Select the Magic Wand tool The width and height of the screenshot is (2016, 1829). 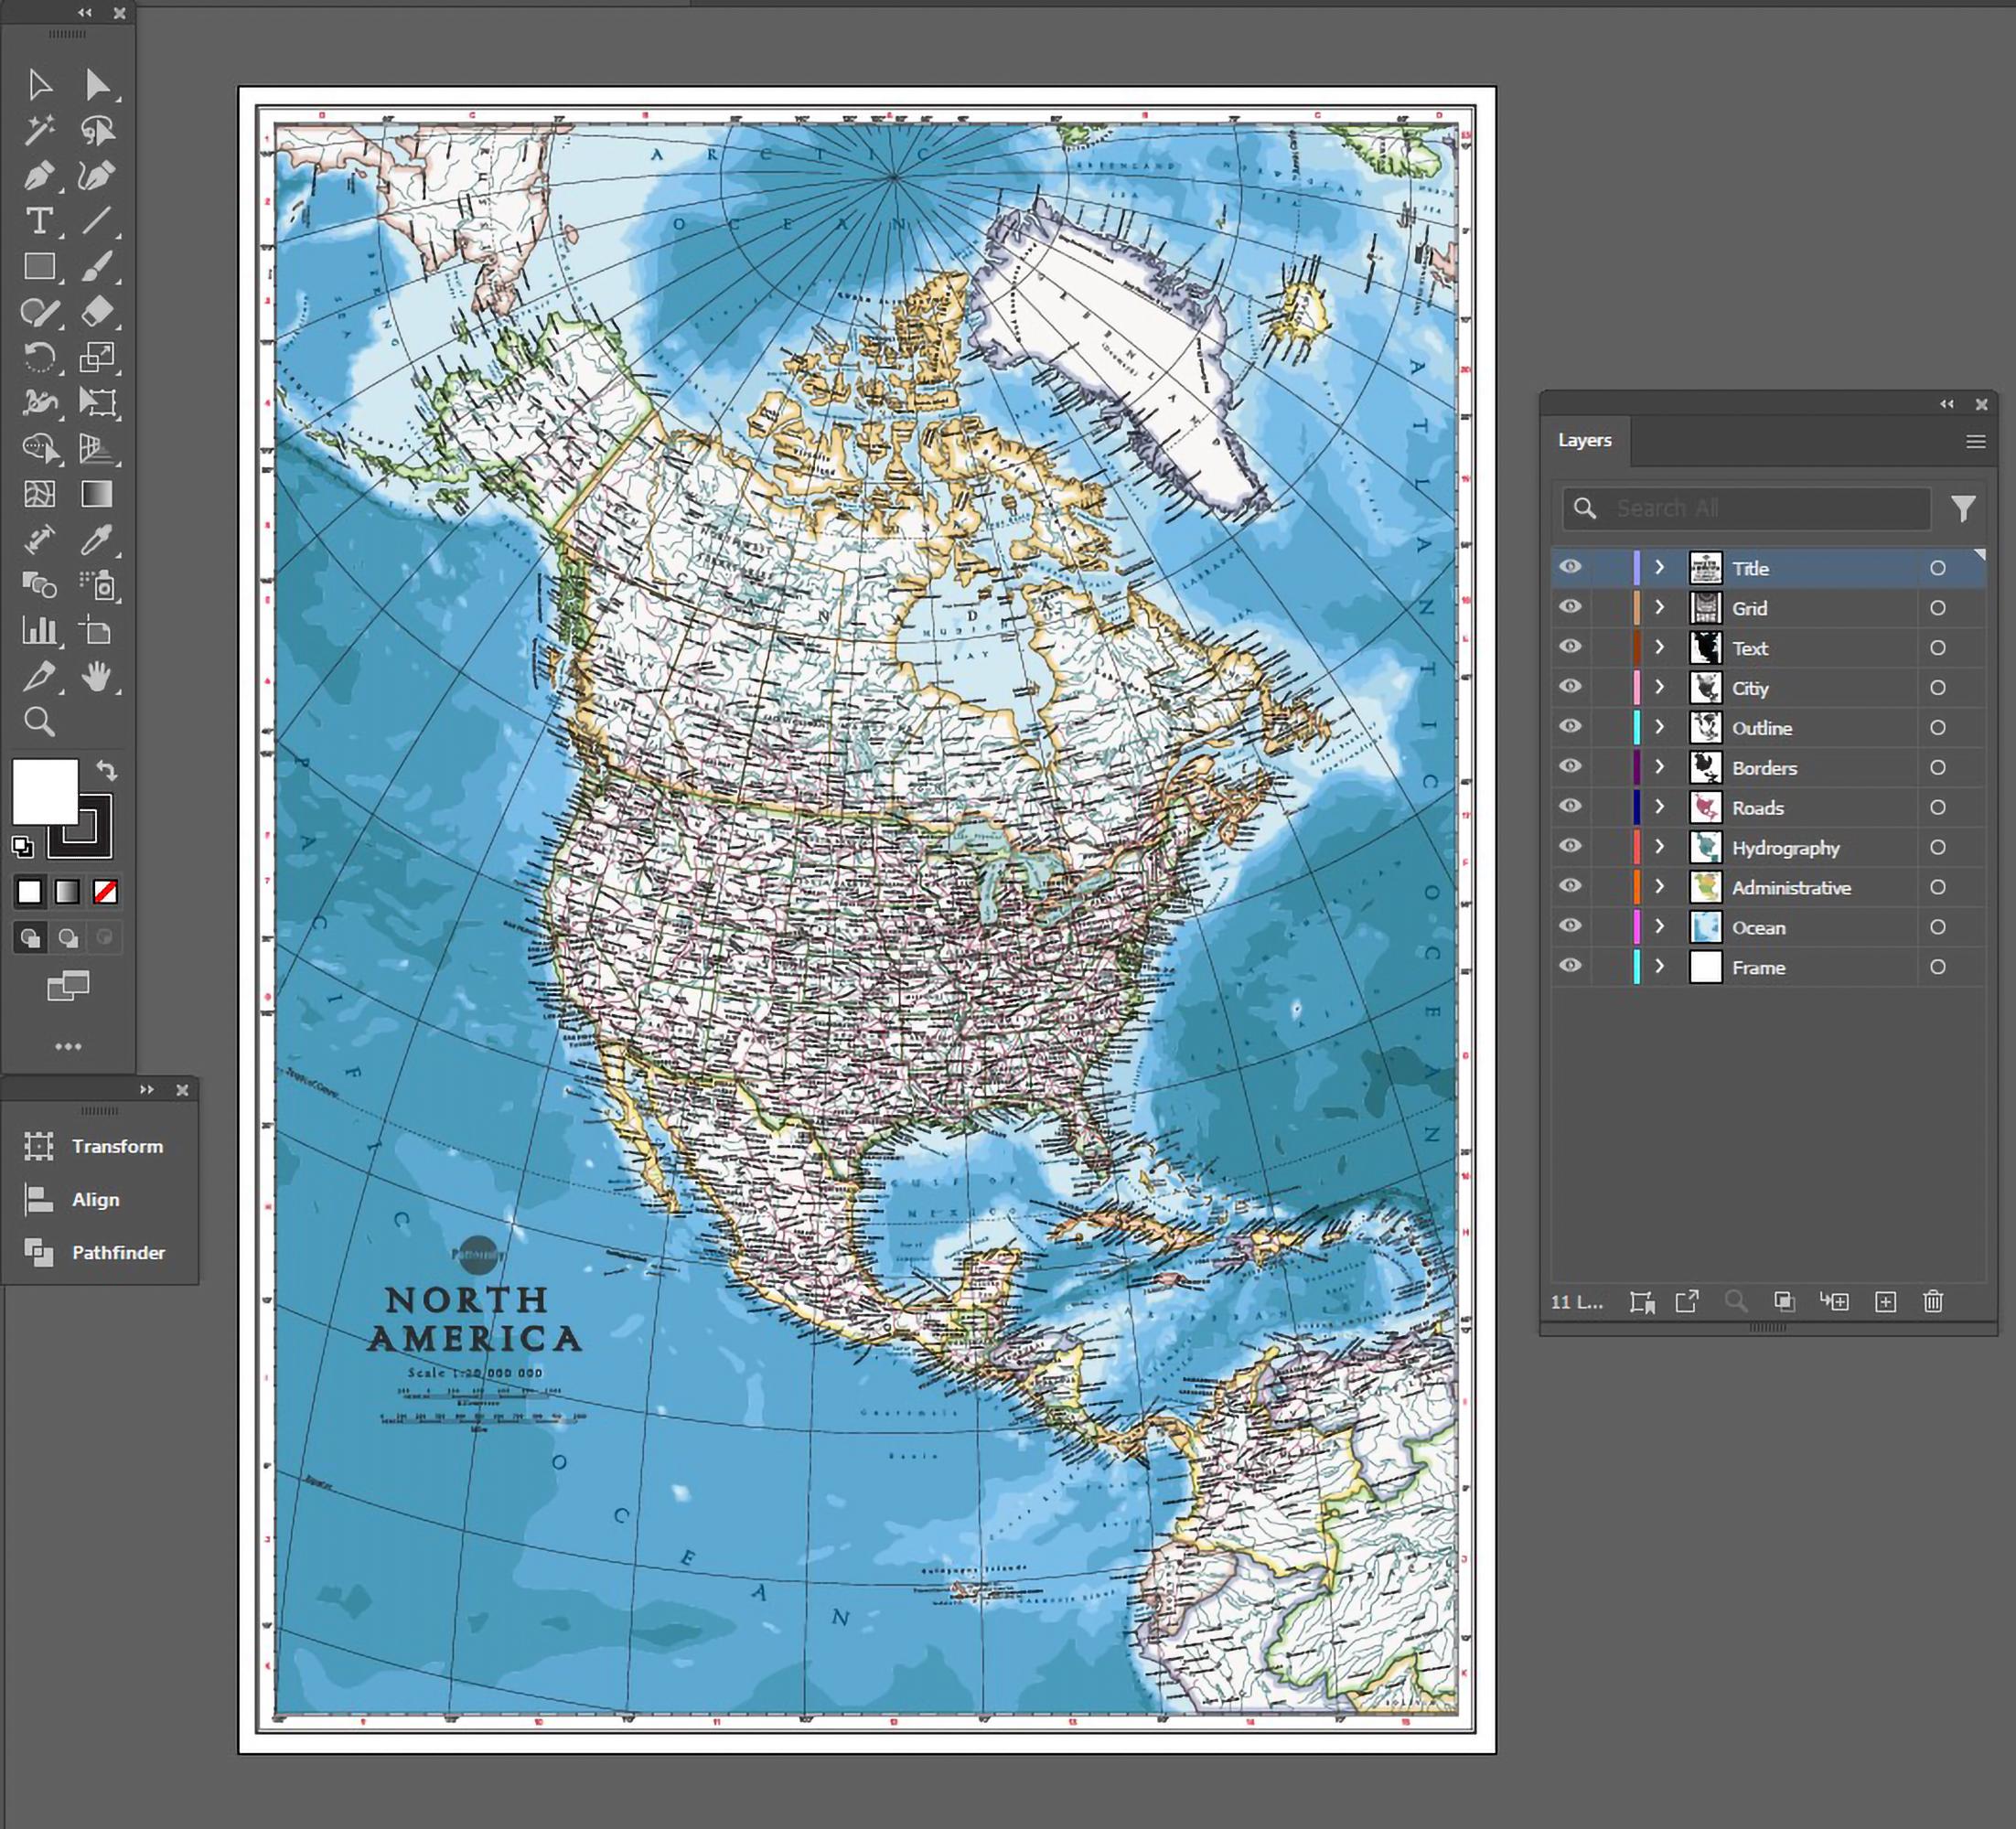point(41,129)
